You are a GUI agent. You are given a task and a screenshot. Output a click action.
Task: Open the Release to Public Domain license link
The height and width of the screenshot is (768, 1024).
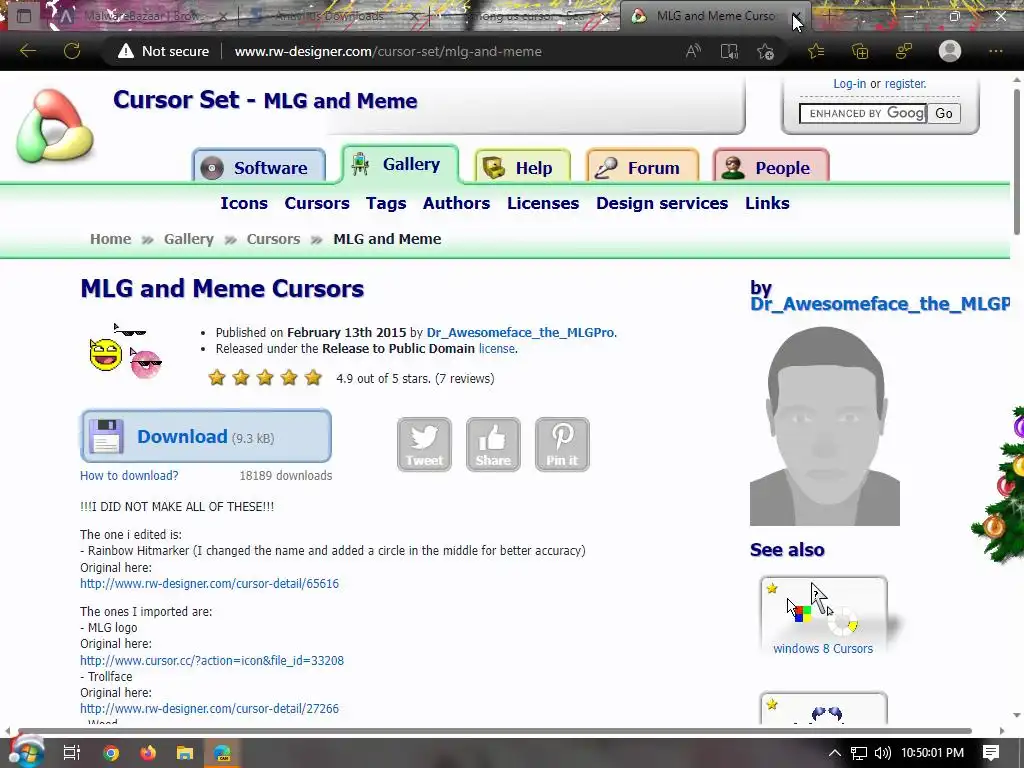coord(497,349)
